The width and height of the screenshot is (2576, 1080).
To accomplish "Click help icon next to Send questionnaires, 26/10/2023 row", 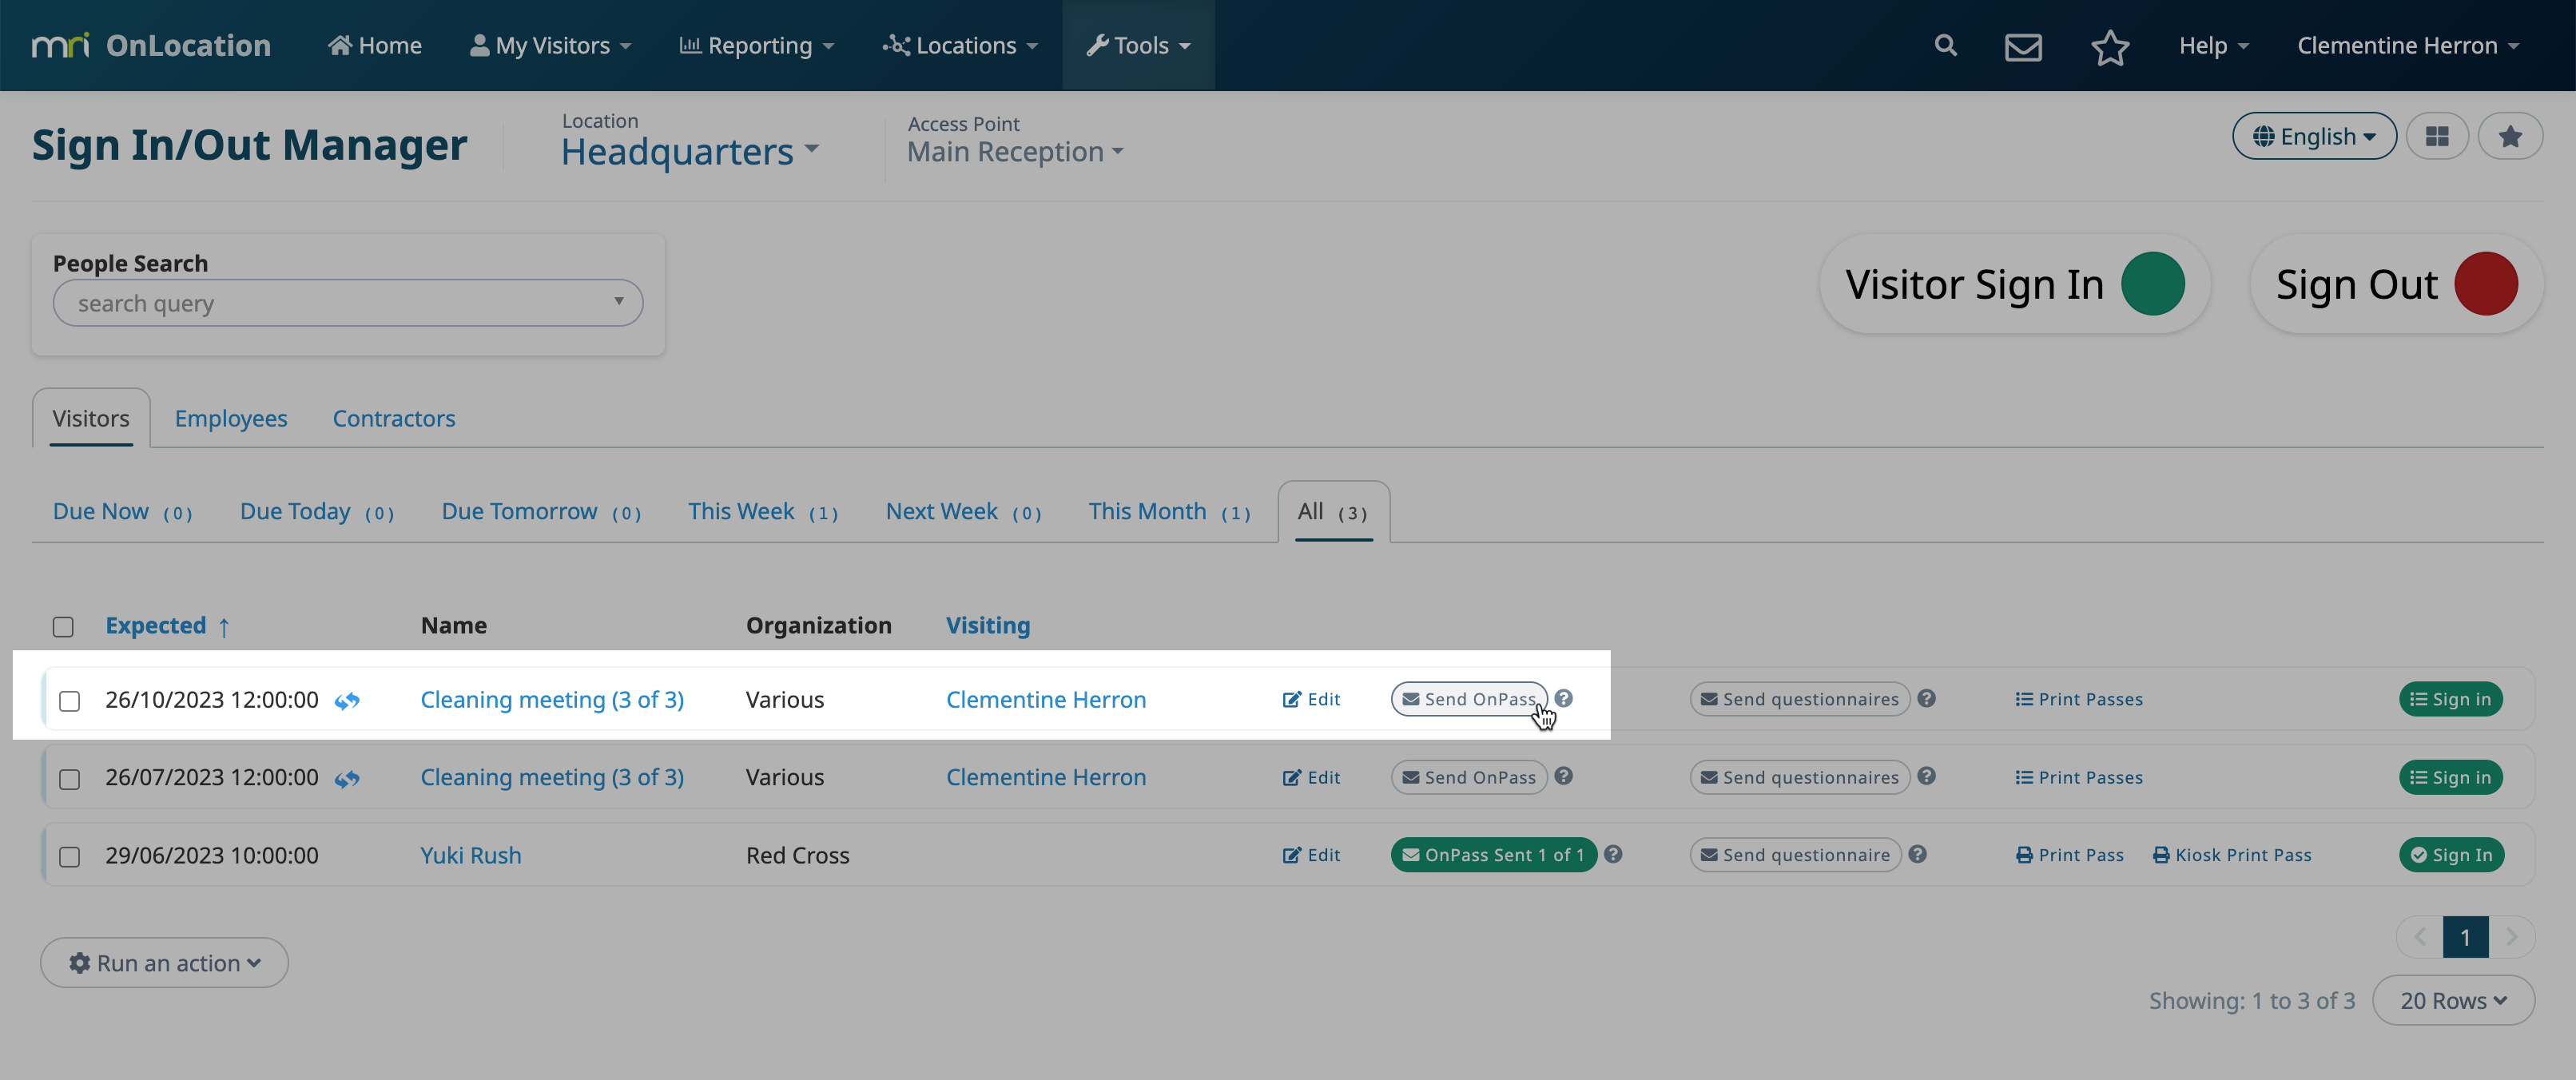I will click(1927, 698).
